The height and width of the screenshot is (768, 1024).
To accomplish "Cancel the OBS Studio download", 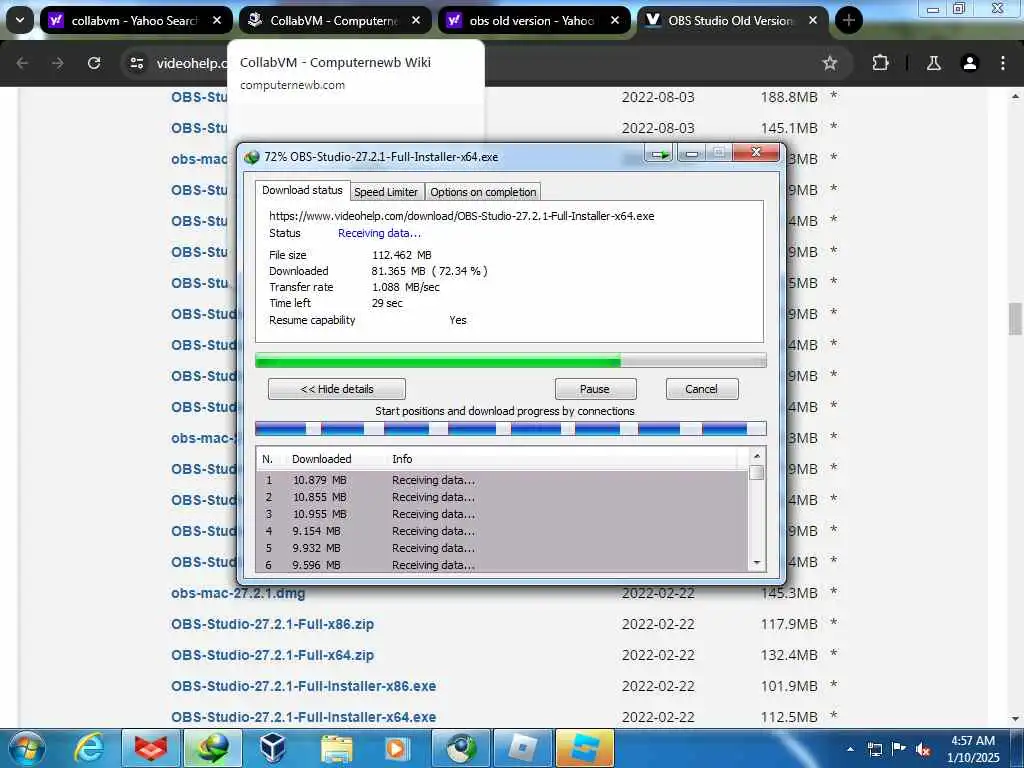I will (701, 389).
